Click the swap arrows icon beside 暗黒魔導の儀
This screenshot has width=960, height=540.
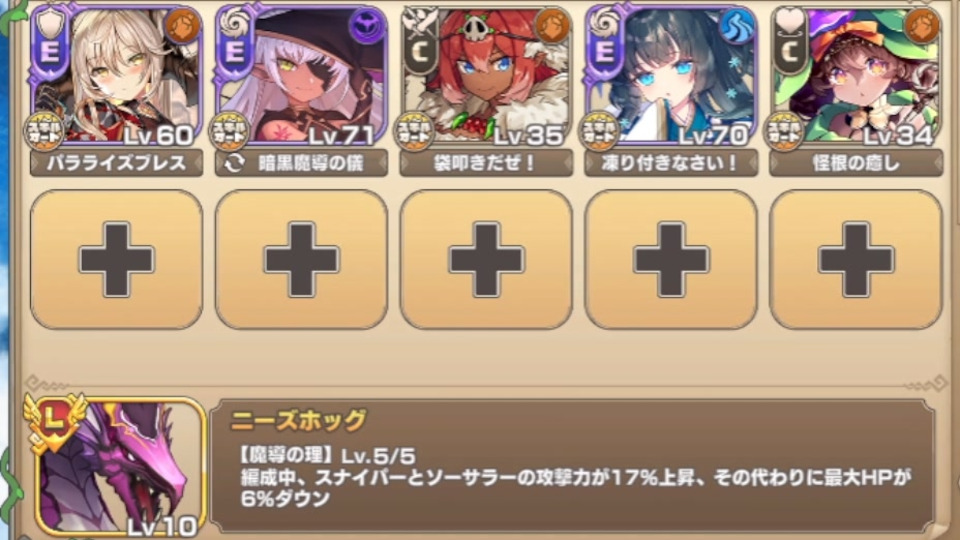(x=234, y=163)
